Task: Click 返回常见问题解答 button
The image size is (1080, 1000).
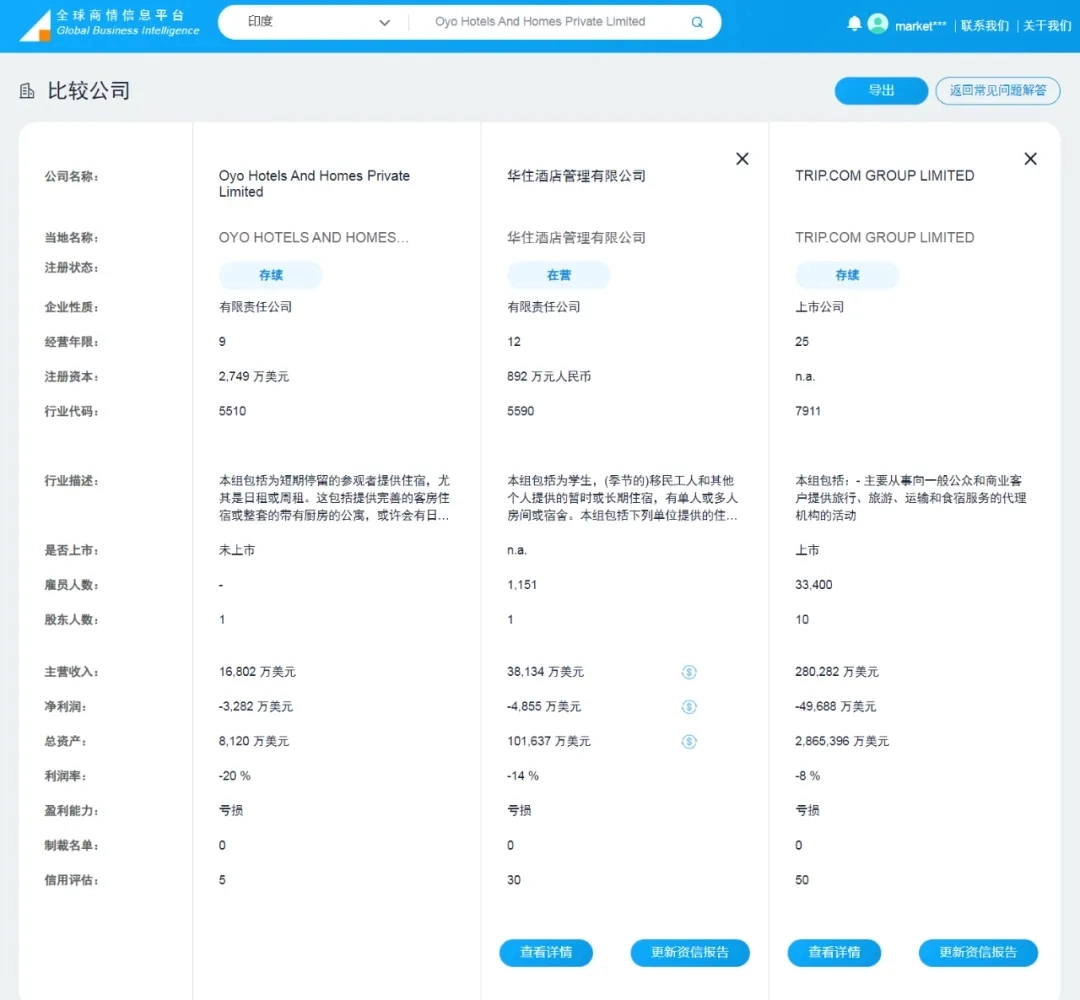Action: click(x=997, y=91)
